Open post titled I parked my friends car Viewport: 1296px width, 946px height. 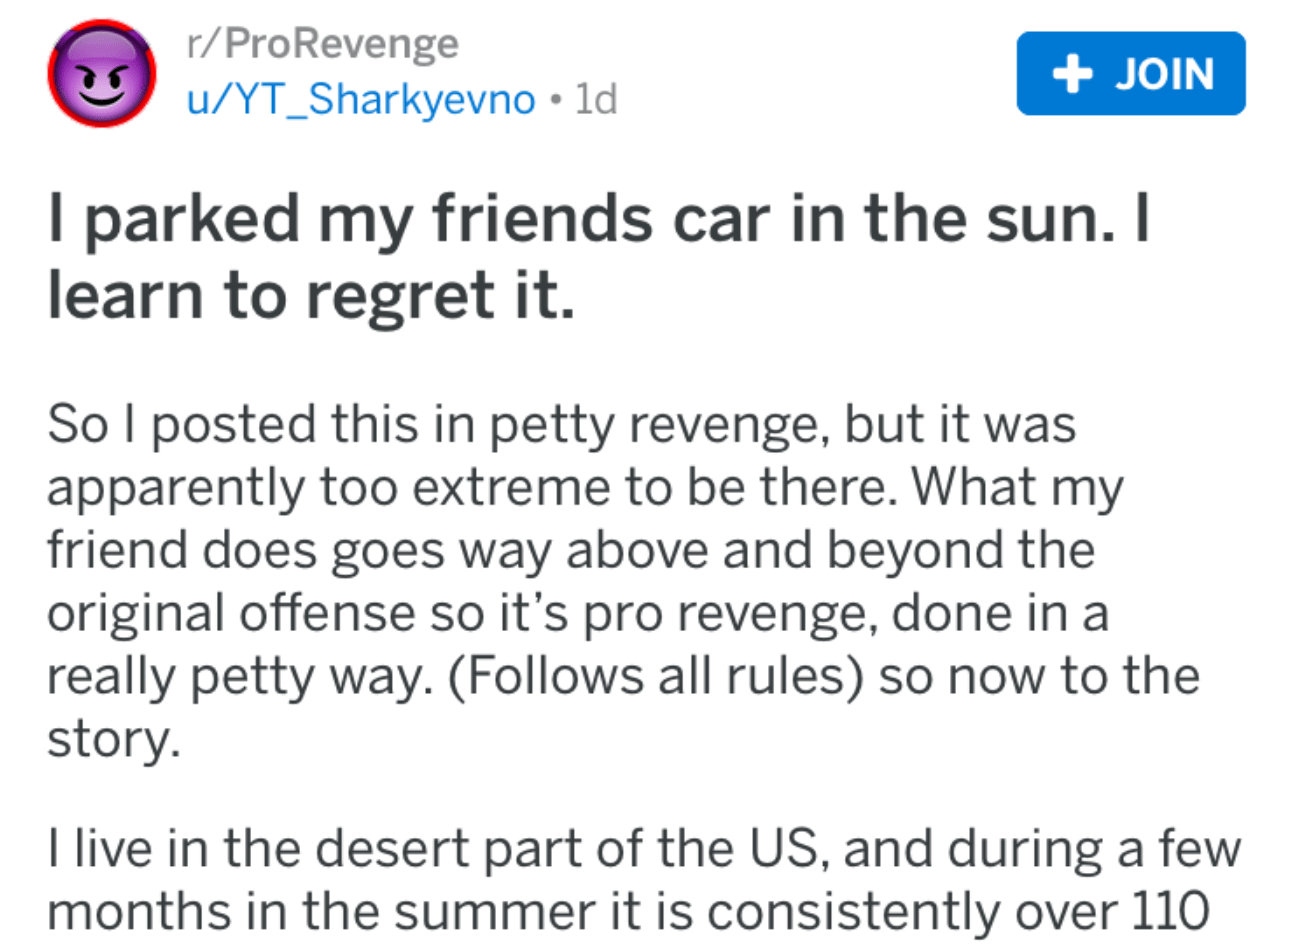(598, 217)
